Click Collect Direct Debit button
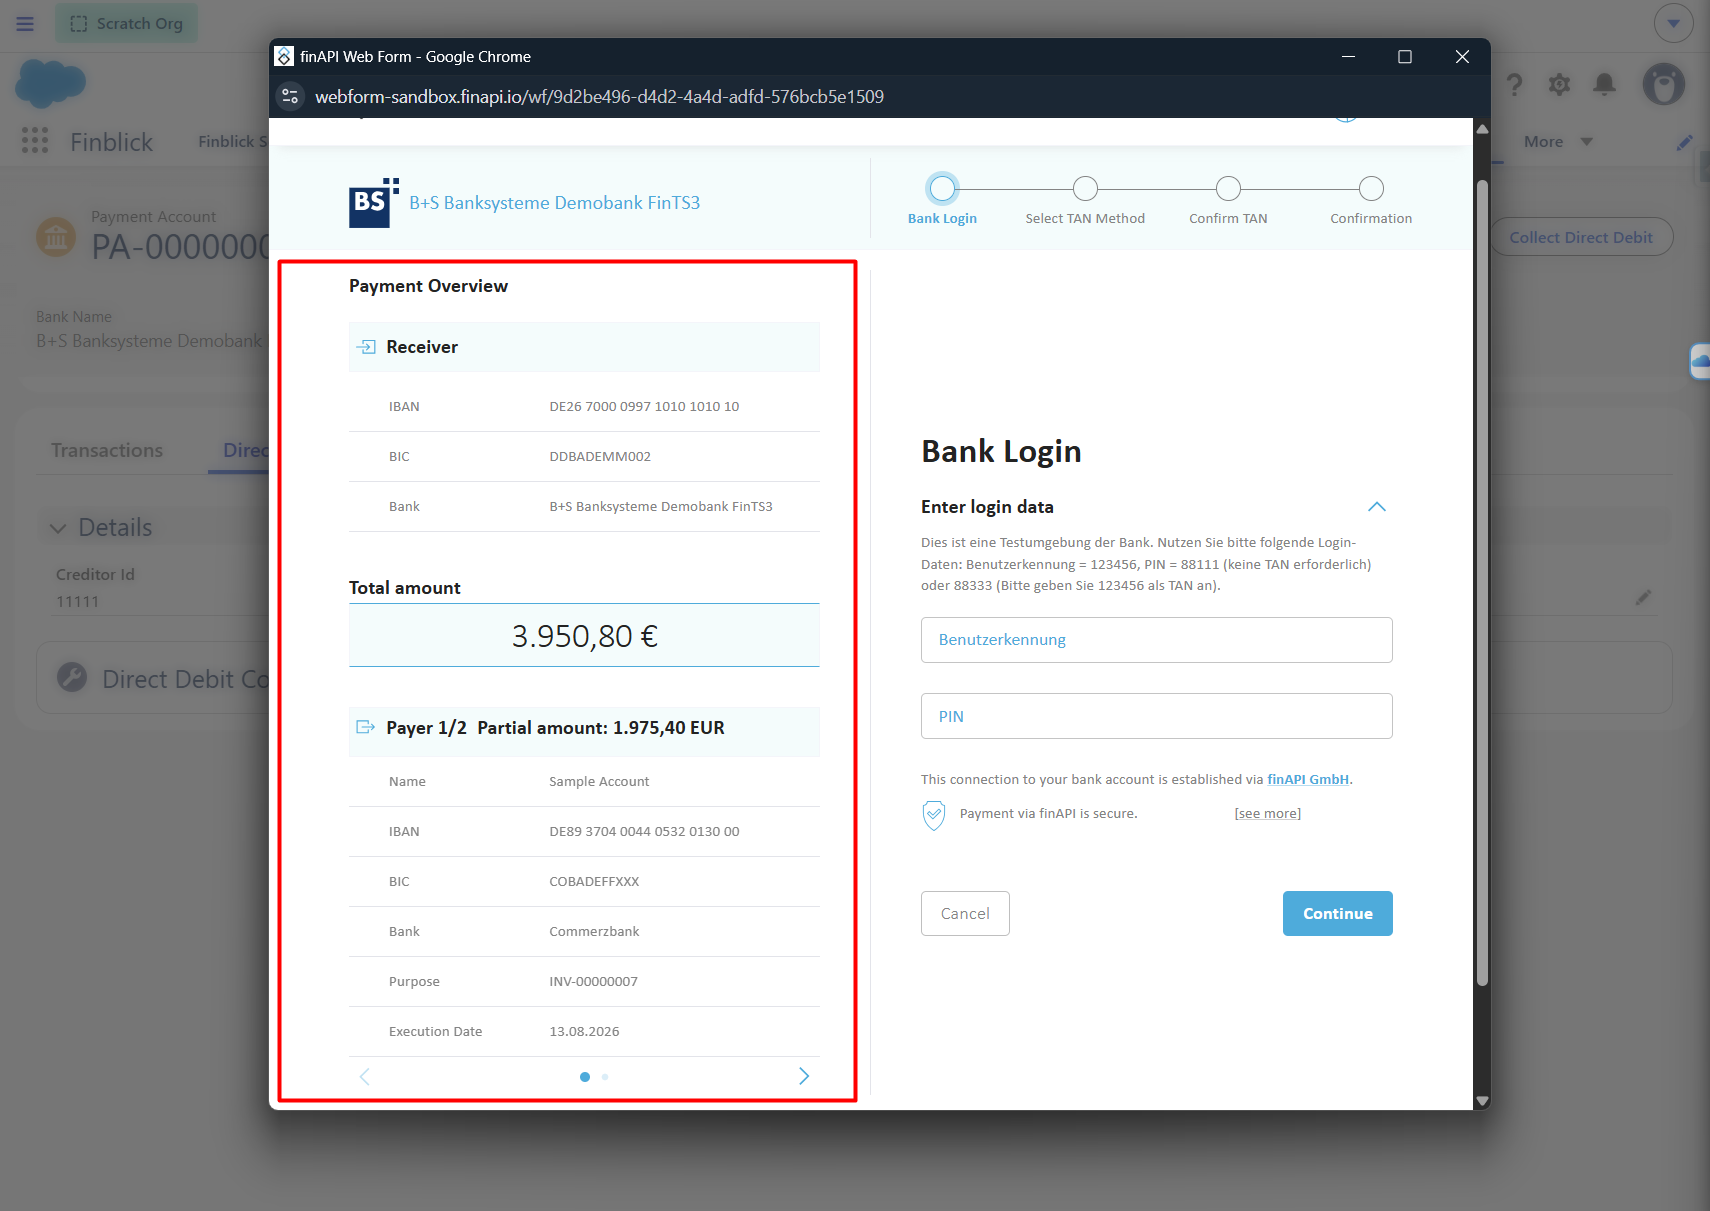1710x1211 pixels. 1581,237
